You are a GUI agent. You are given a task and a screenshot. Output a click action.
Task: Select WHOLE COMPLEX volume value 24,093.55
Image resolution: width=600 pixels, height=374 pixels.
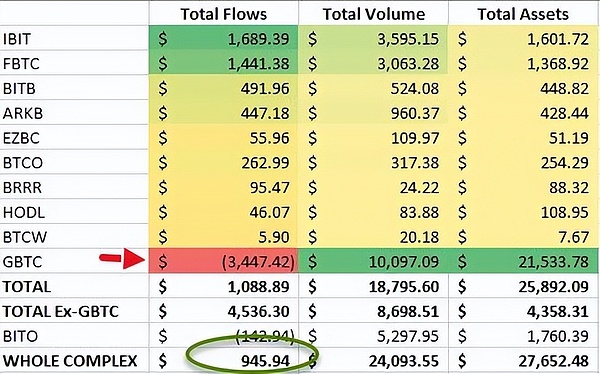pyautogui.click(x=404, y=361)
